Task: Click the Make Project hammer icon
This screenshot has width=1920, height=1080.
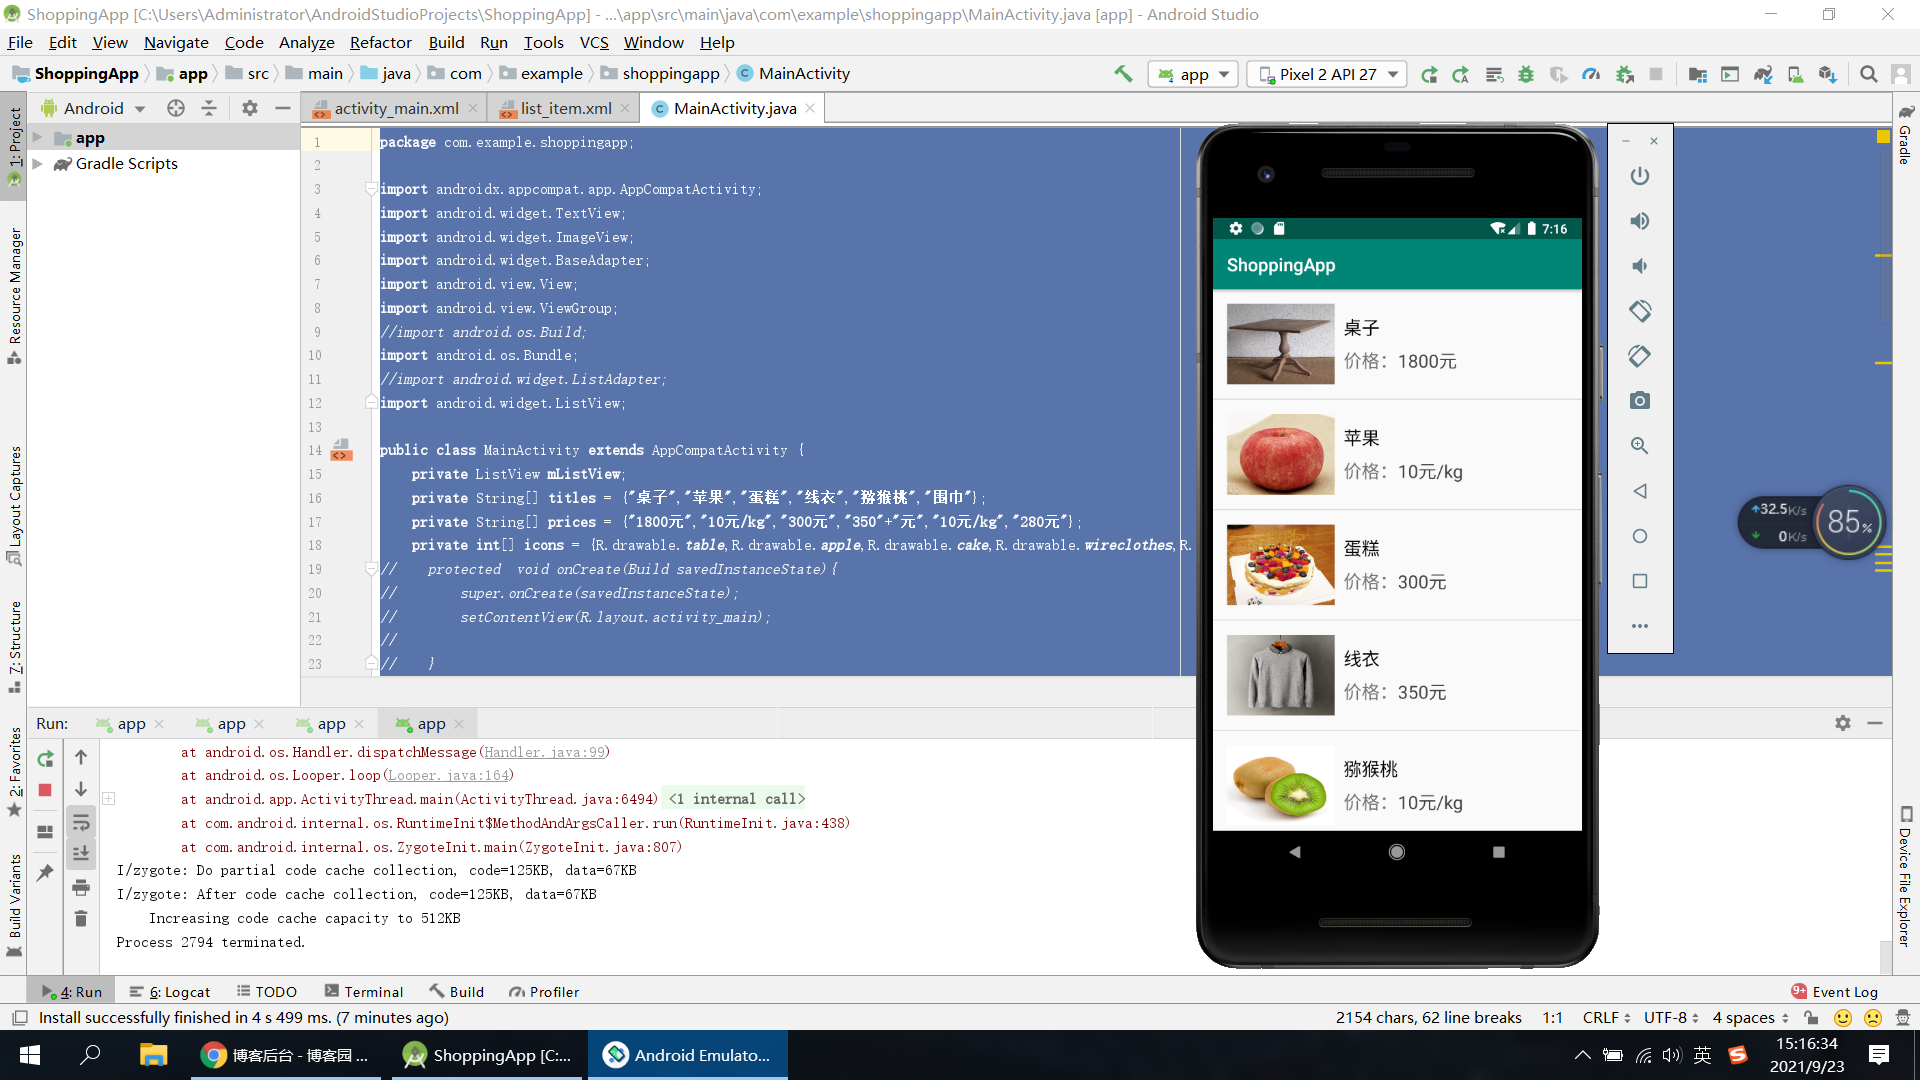Action: (x=1123, y=74)
